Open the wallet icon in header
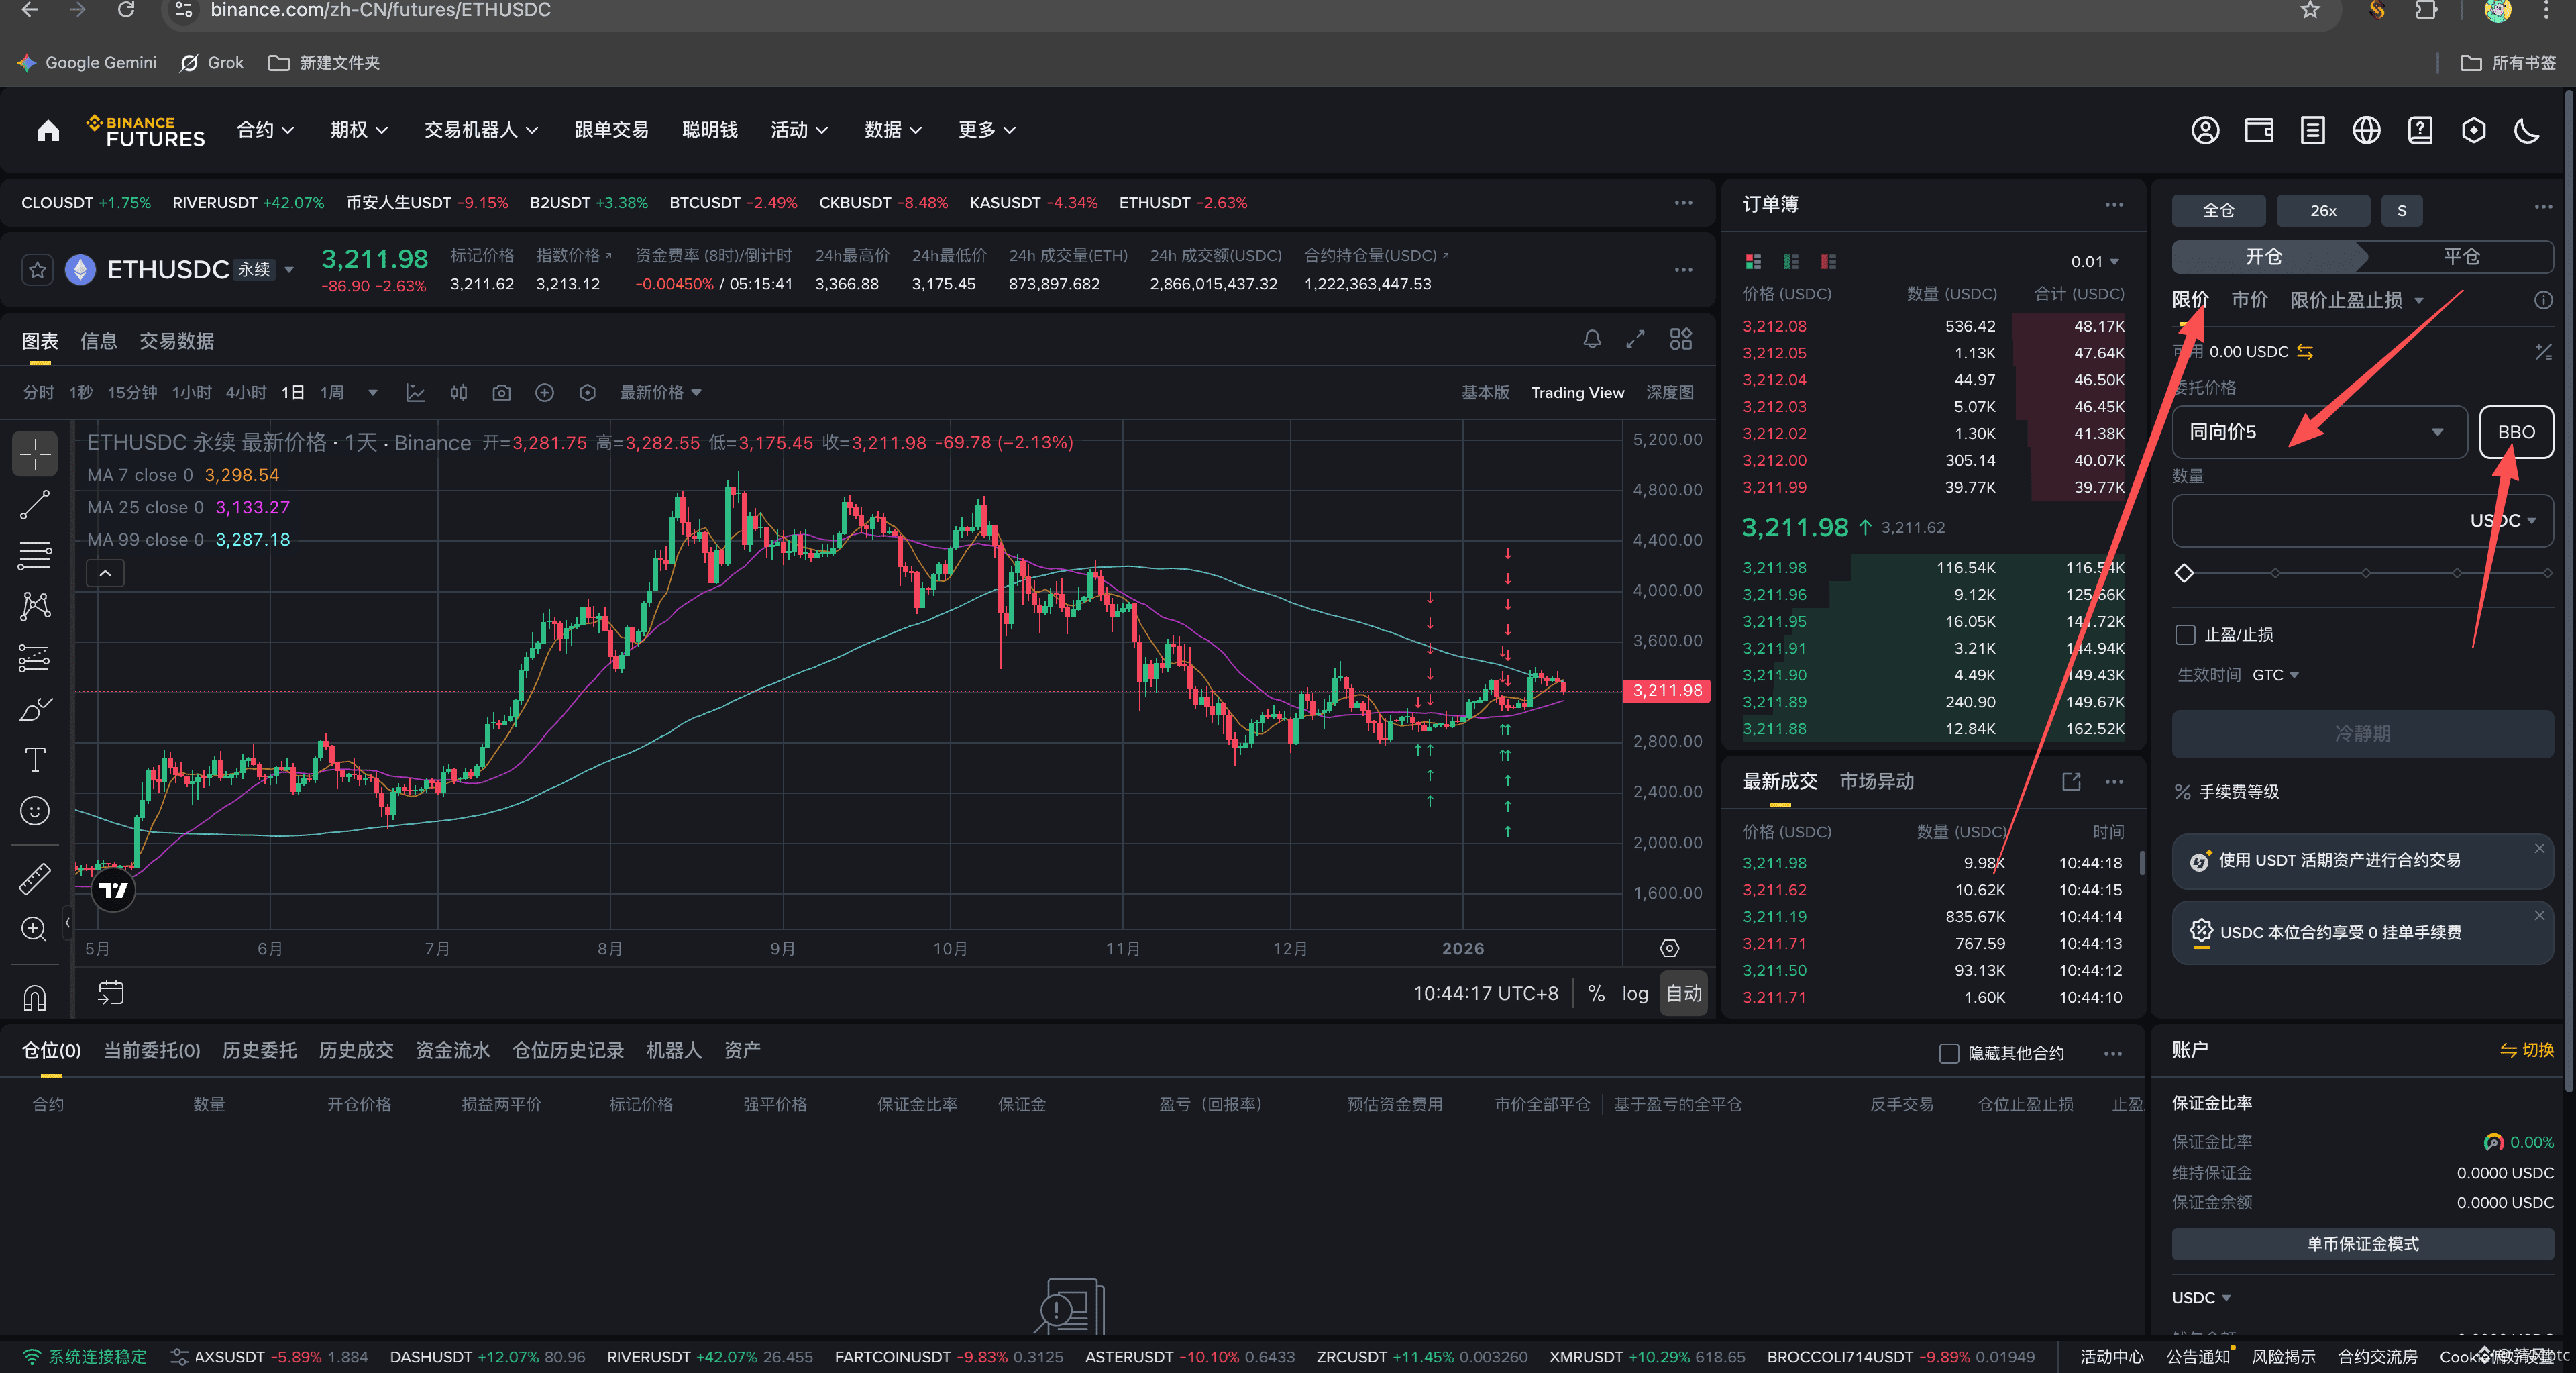This screenshot has height=1373, width=2576. tap(2259, 130)
